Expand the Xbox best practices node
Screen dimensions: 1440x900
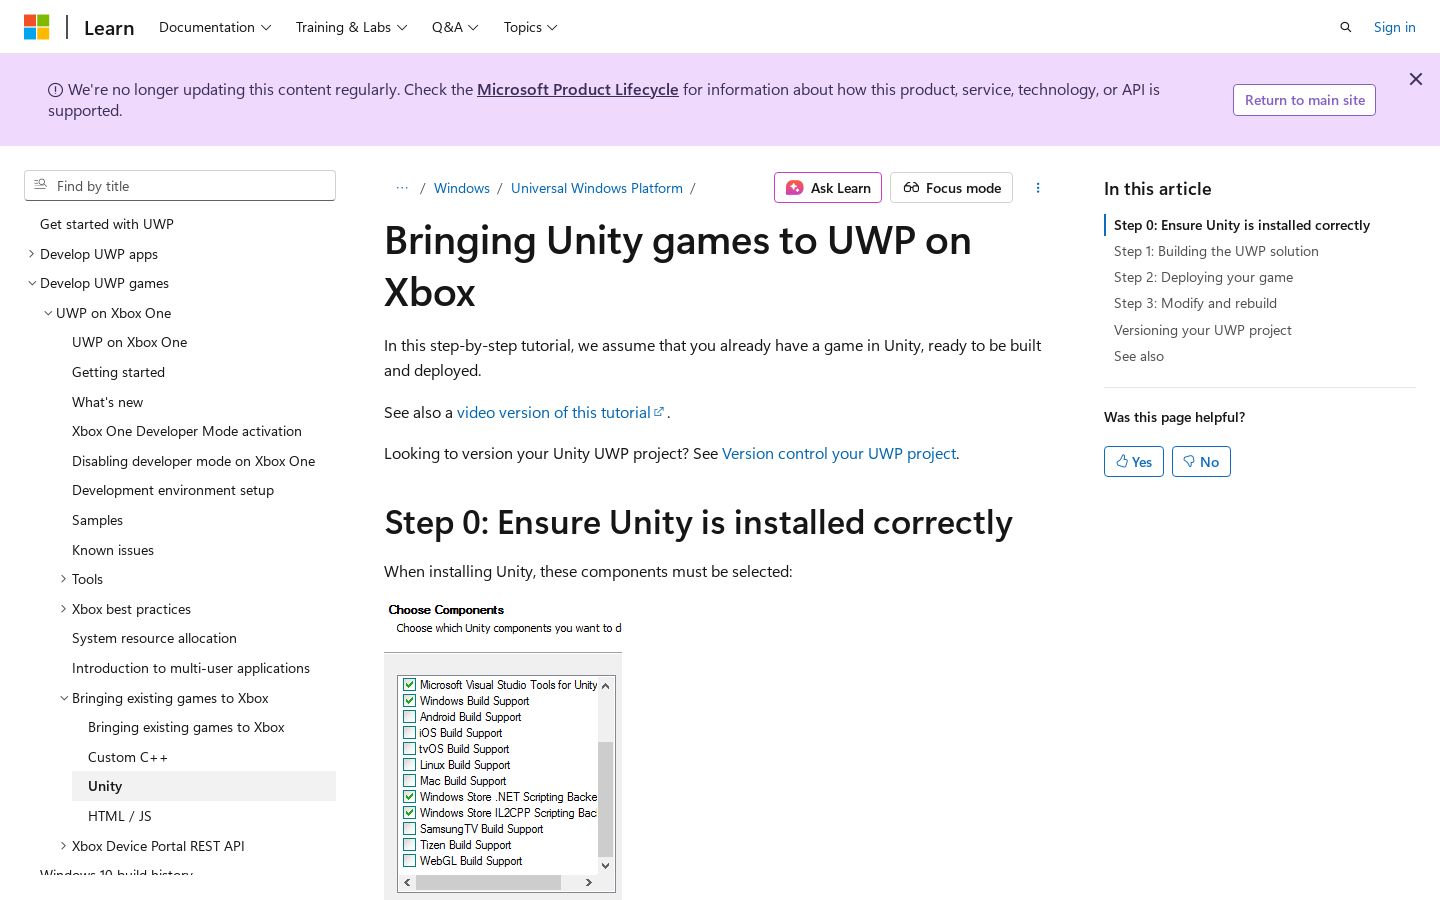coord(64,609)
